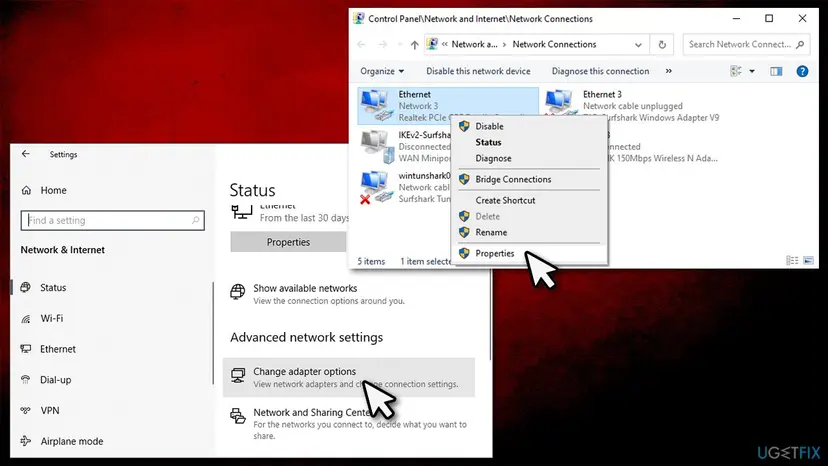Screen dimensions: 828x466
Task: Toggle the preview pane icon
Action: coord(776,71)
